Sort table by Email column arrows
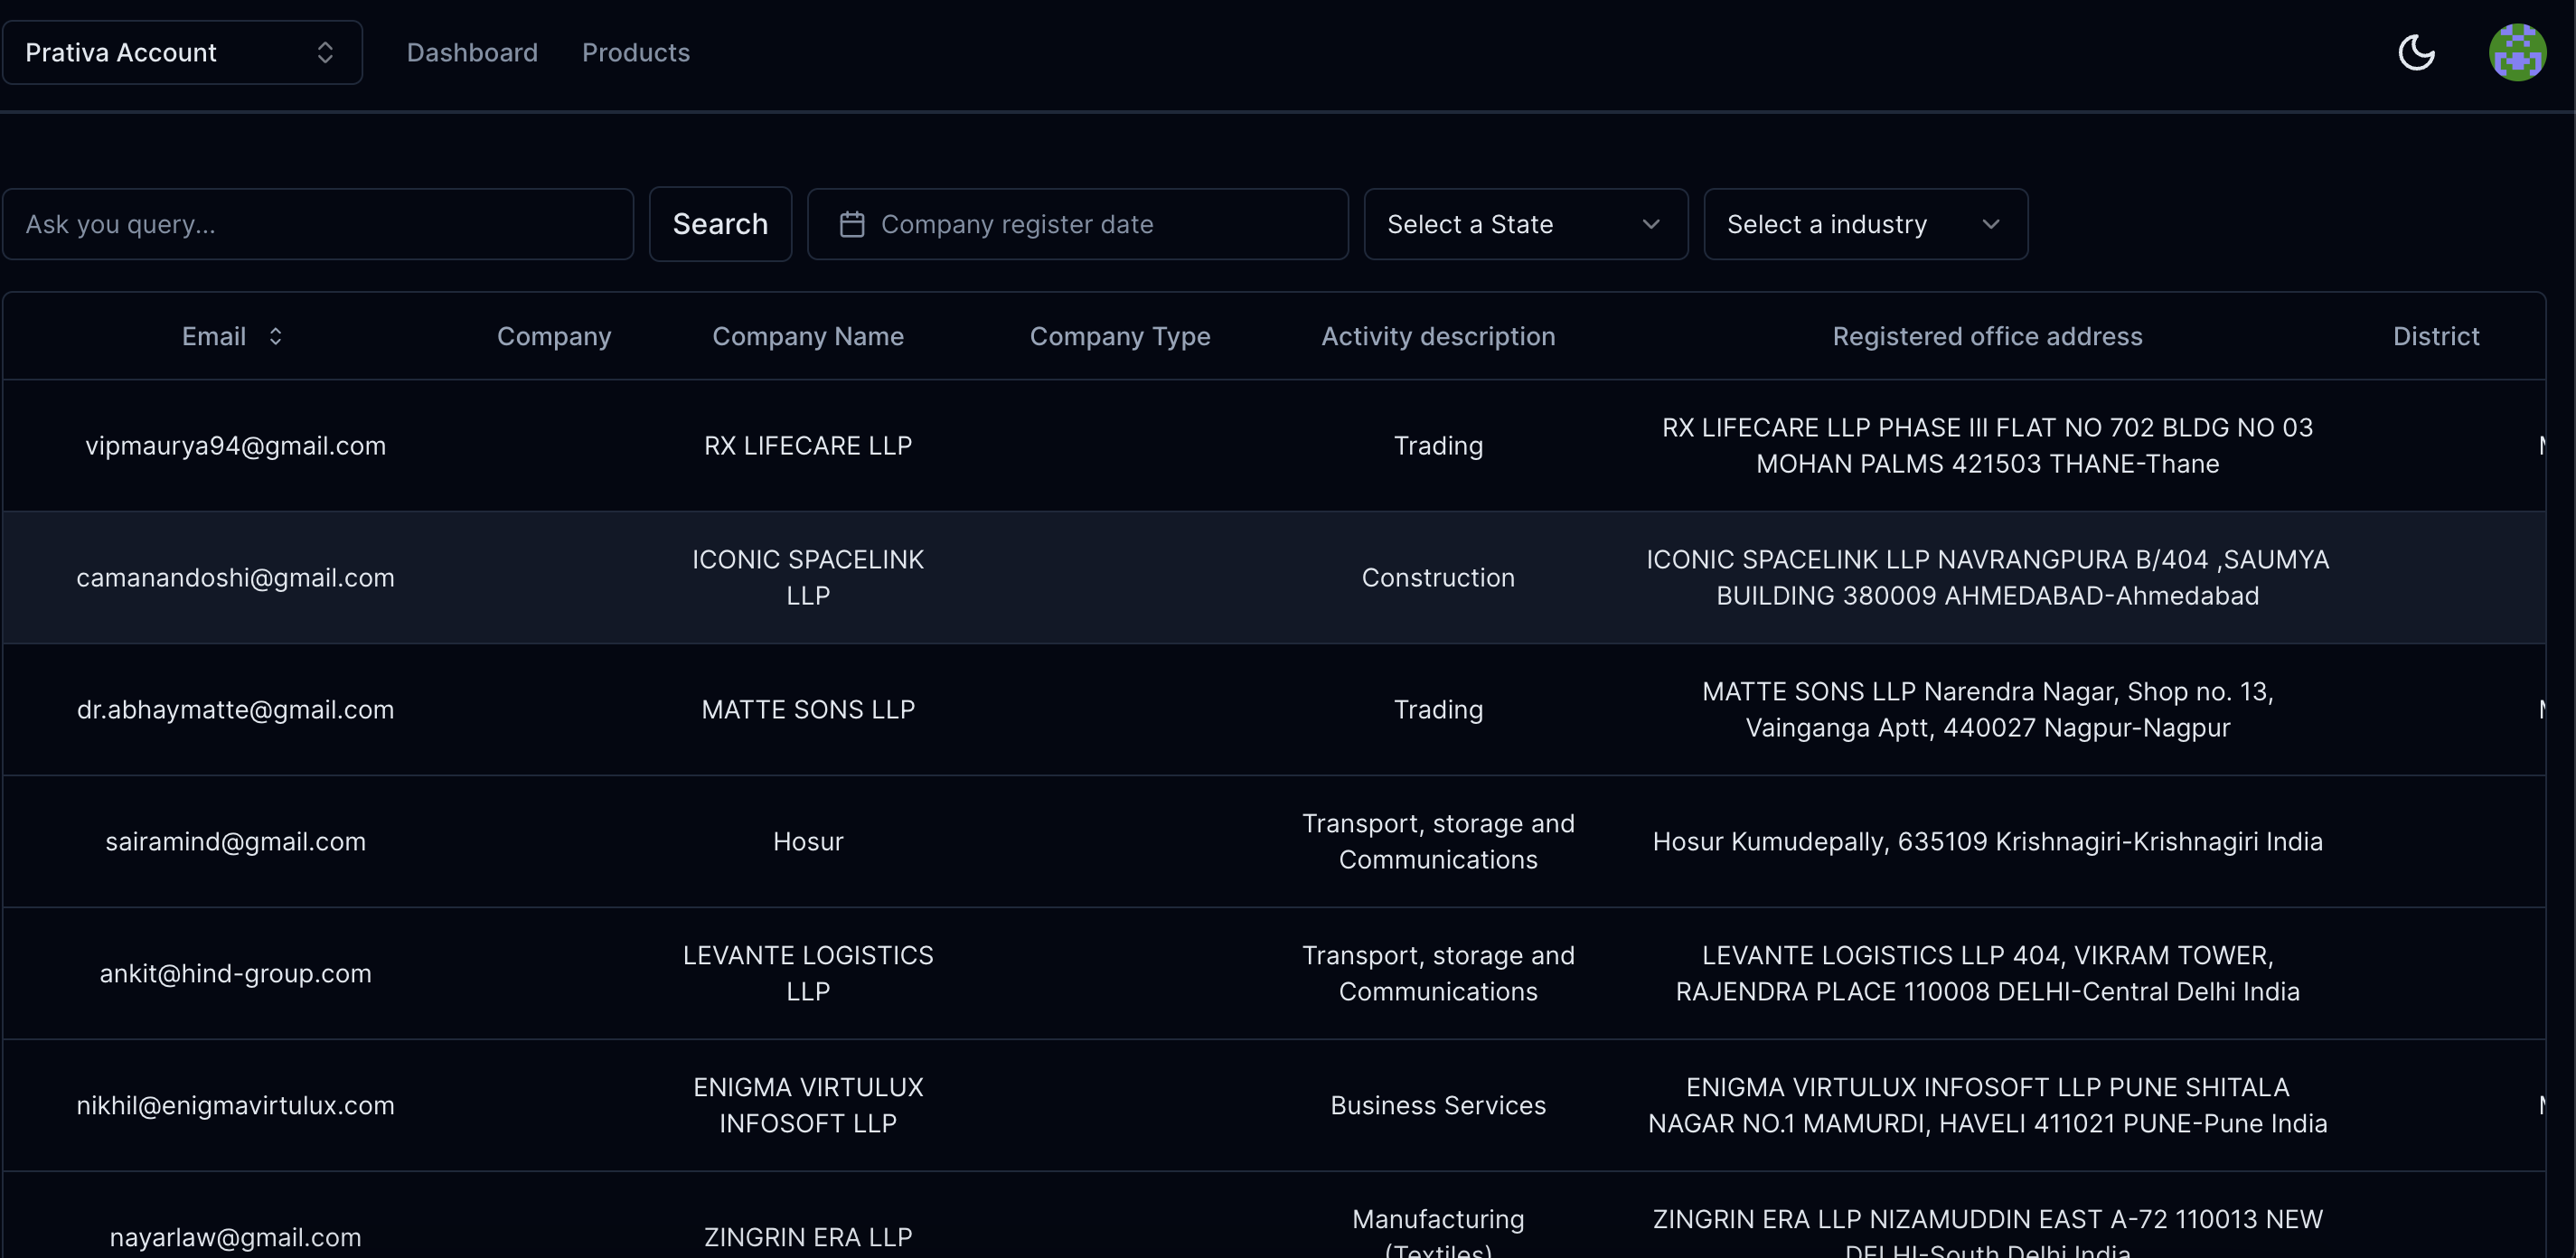This screenshot has height=1258, width=2576. 275,336
